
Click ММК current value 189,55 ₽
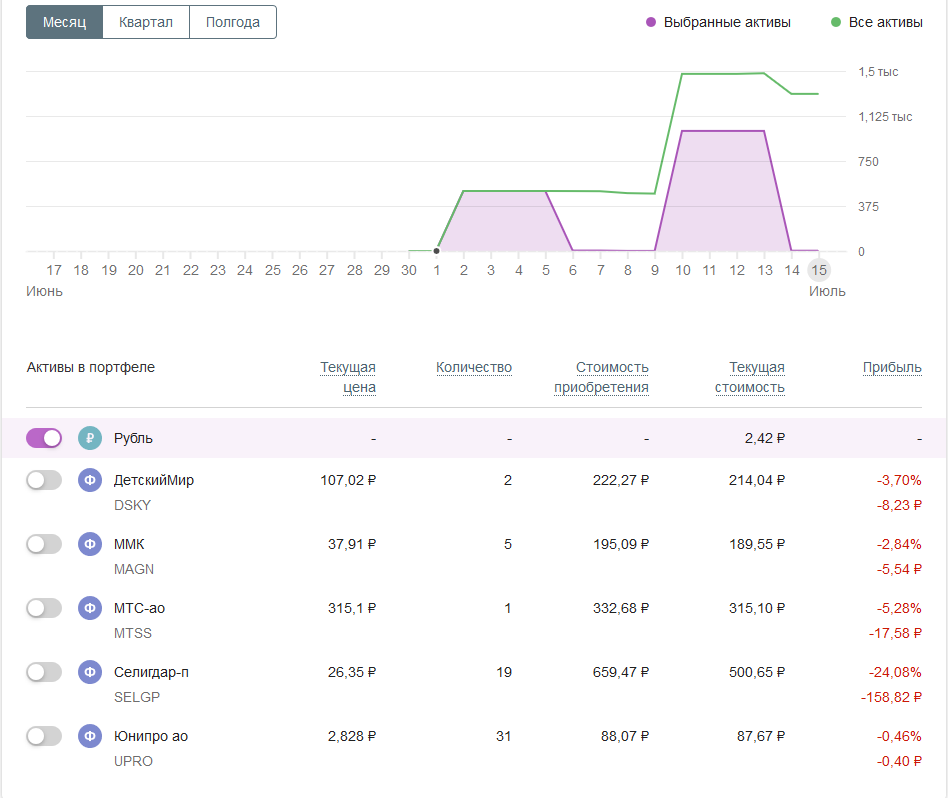[x=757, y=544]
